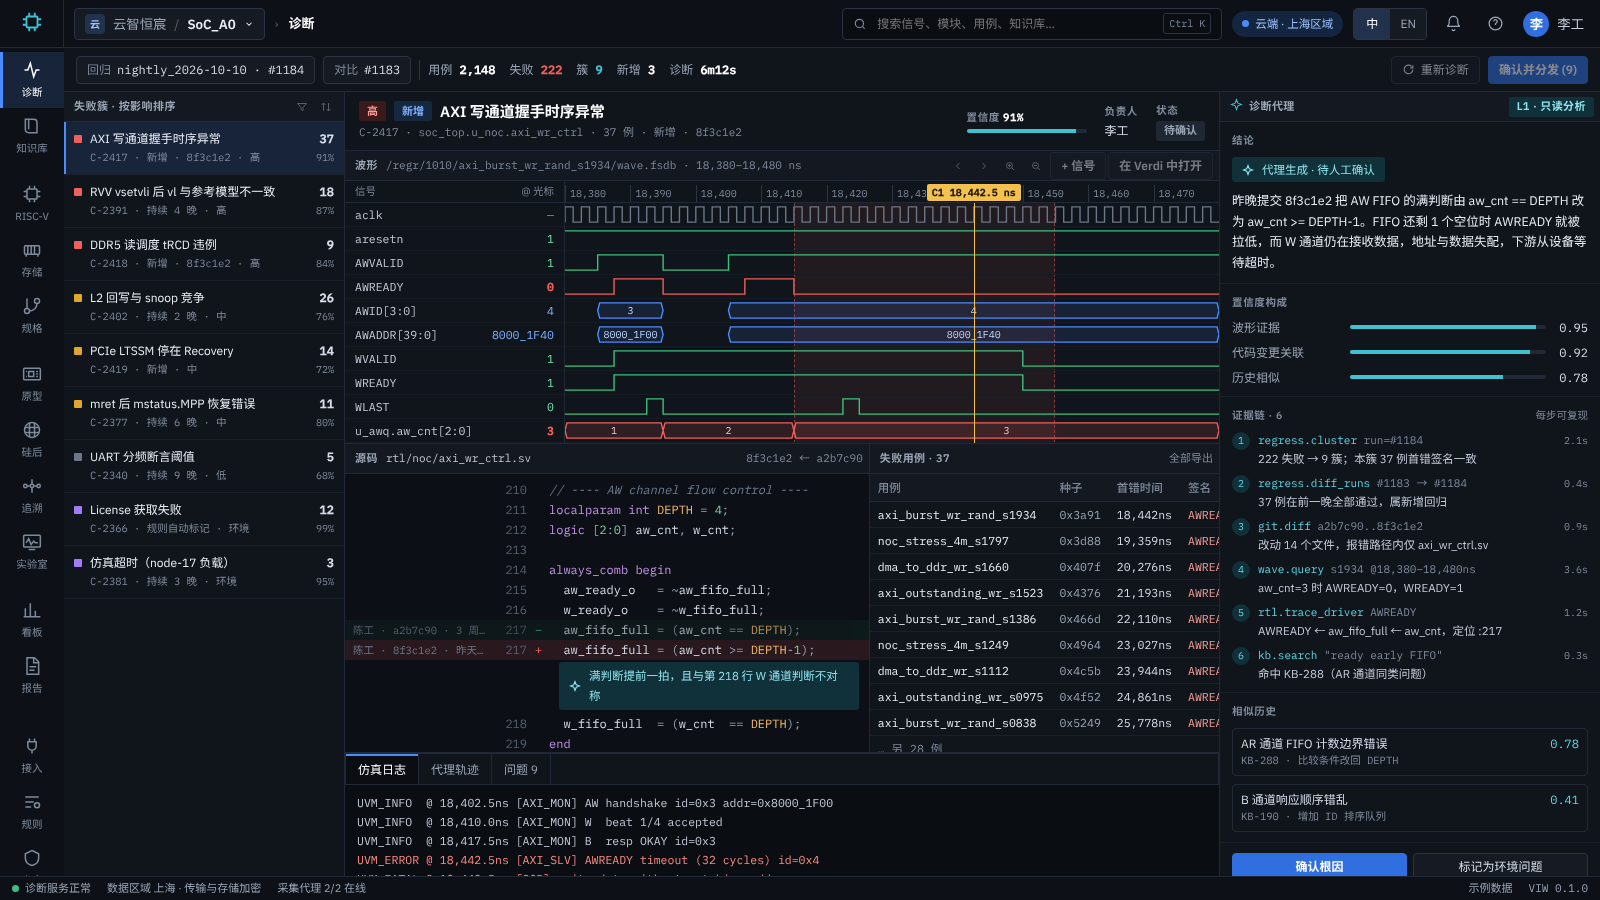Click the 确认根因 button
This screenshot has height=900, width=1600.
[x=1319, y=865]
